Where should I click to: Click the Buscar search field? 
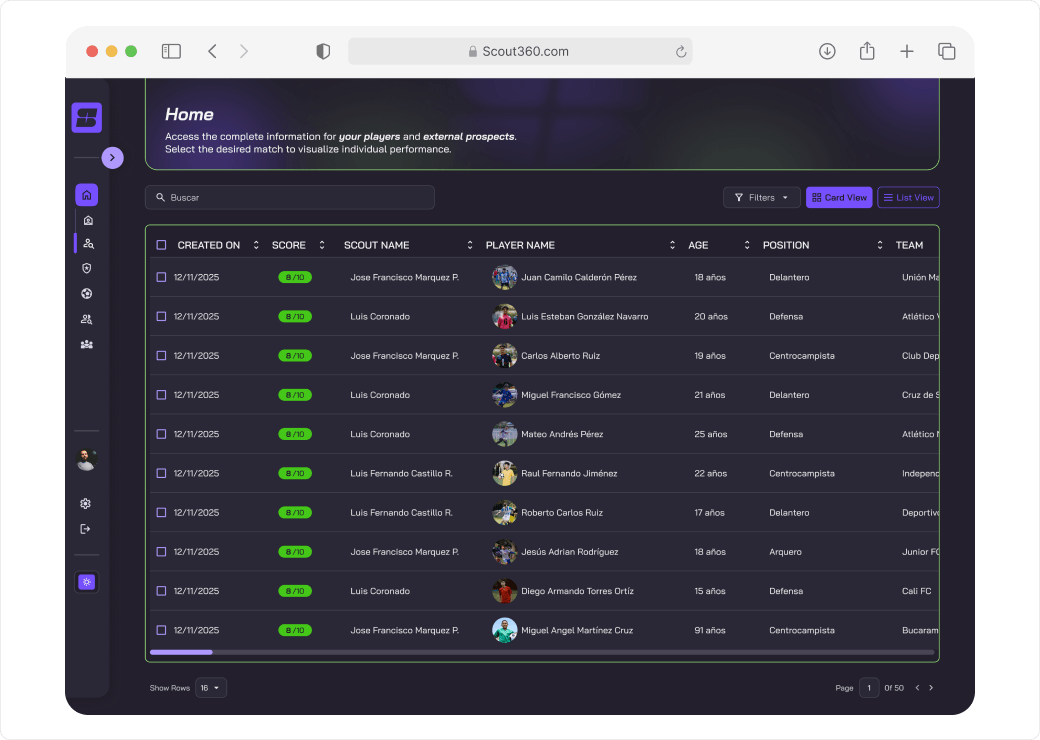pyautogui.click(x=290, y=198)
